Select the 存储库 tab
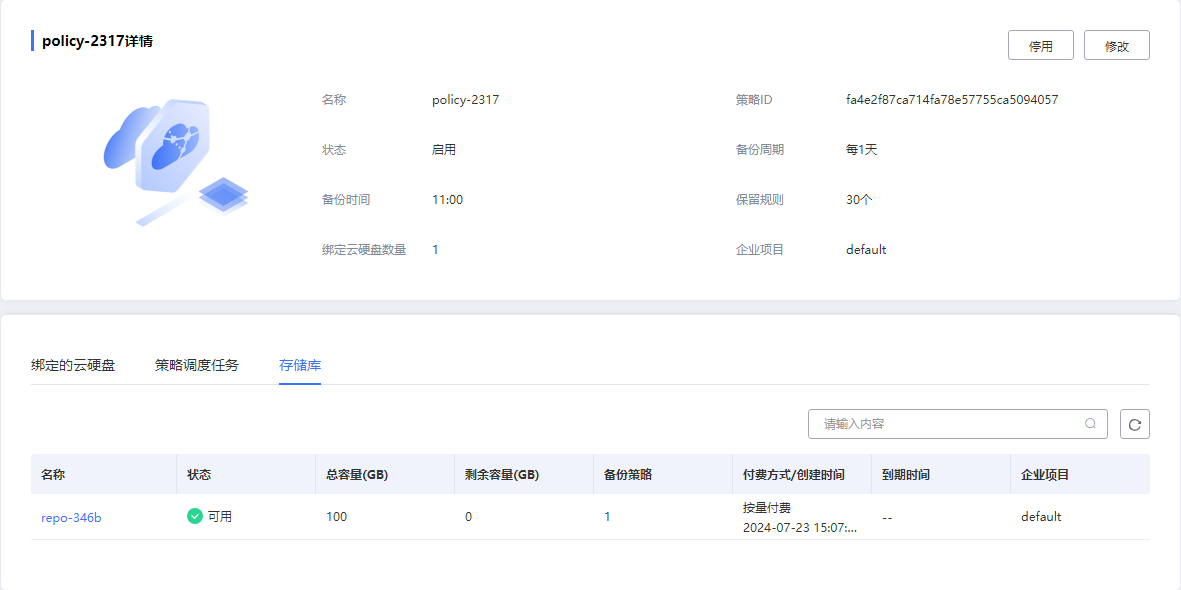This screenshot has height=590, width=1181. pyautogui.click(x=300, y=365)
